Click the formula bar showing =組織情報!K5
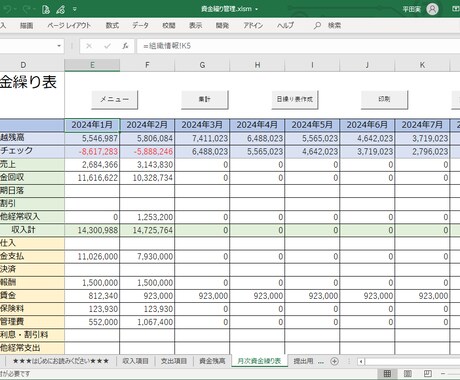The height and width of the screenshot is (380, 460). [298, 46]
